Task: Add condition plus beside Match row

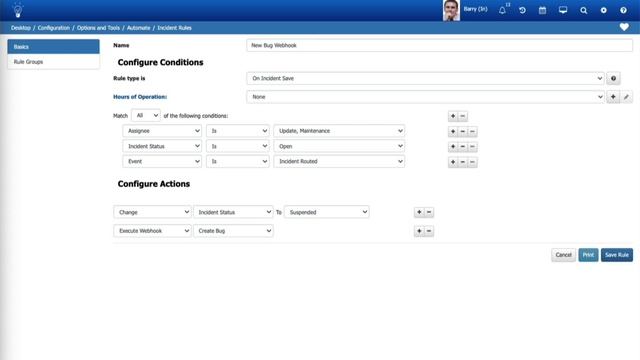Action: (x=453, y=116)
